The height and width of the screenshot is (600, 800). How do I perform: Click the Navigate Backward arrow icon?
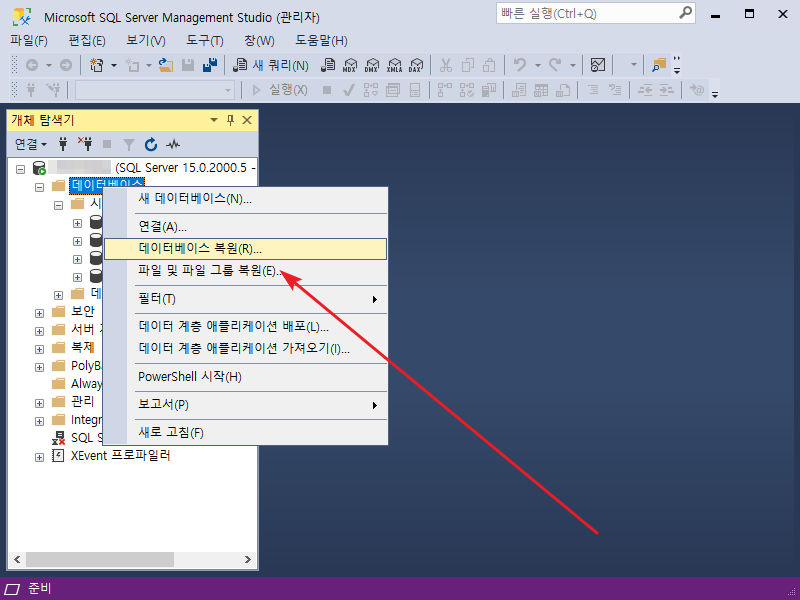(x=32, y=65)
